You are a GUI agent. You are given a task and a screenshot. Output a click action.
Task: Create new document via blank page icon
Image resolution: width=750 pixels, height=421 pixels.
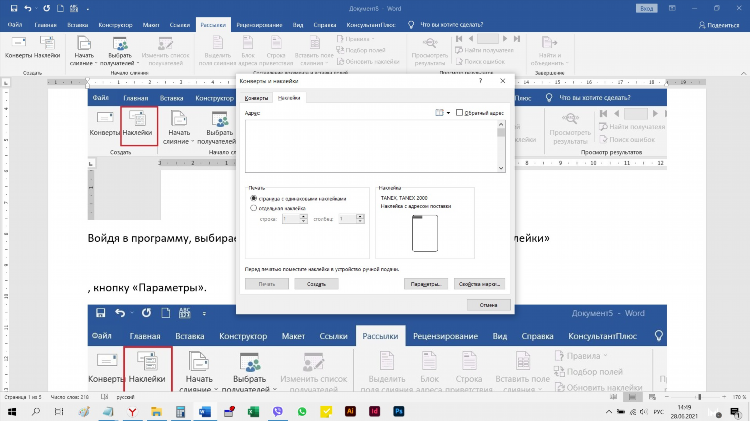tap(60, 8)
